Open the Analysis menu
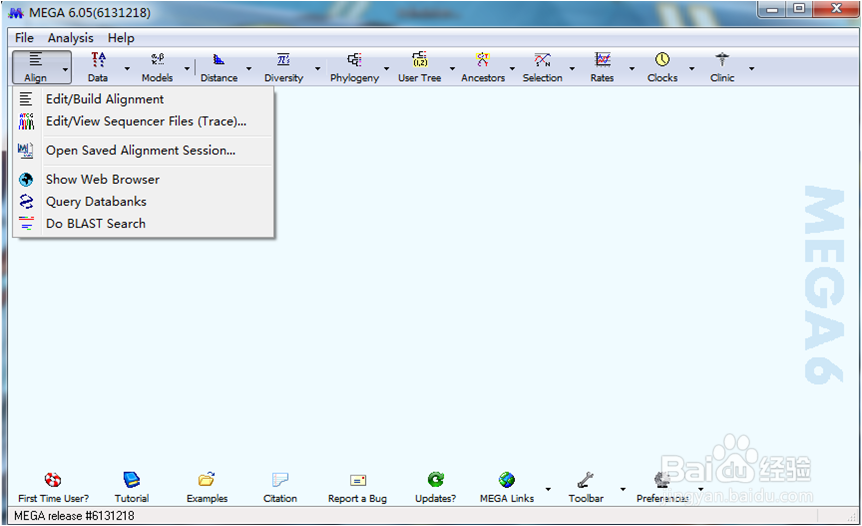 (x=70, y=38)
